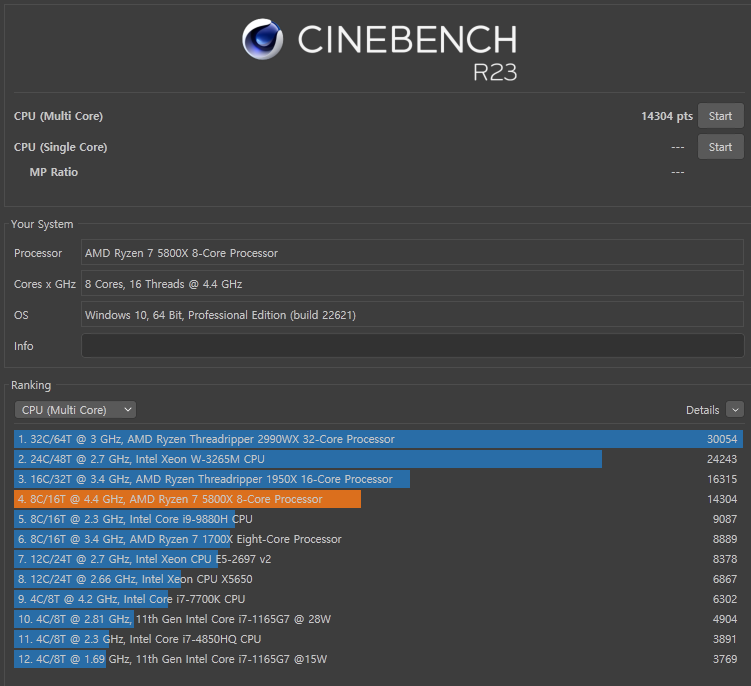Select ranking row 9 Core i7-7700K
This screenshot has height=686, width=751.
[378, 599]
